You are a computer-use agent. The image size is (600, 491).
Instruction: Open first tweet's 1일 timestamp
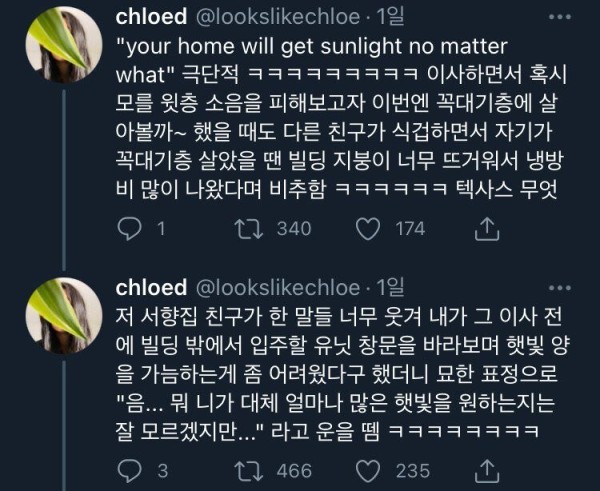[x=390, y=17]
